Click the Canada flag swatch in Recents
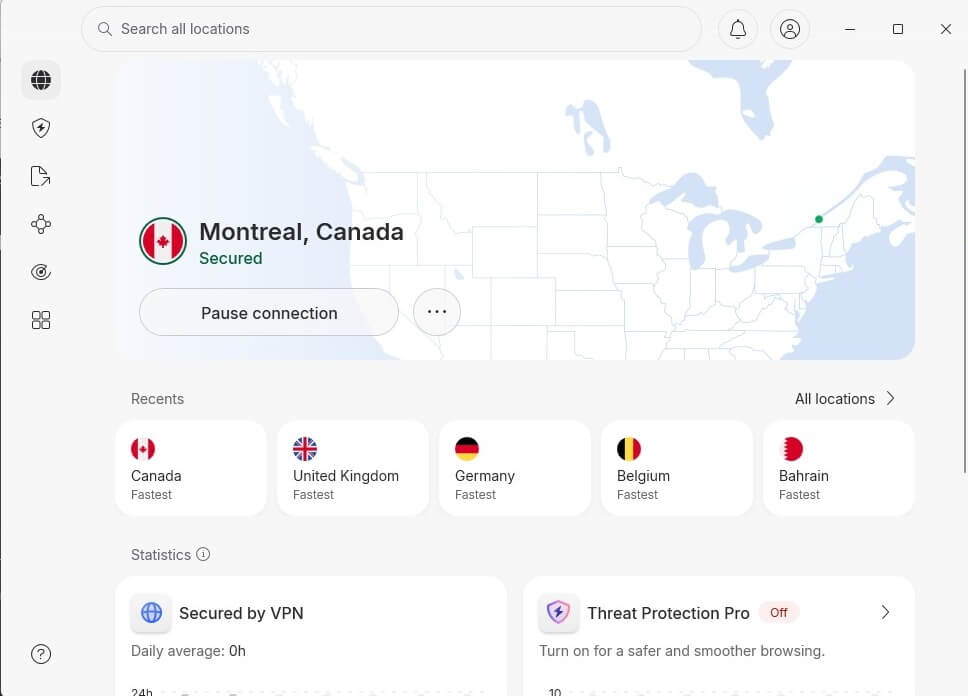This screenshot has height=696, width=968. click(143, 448)
